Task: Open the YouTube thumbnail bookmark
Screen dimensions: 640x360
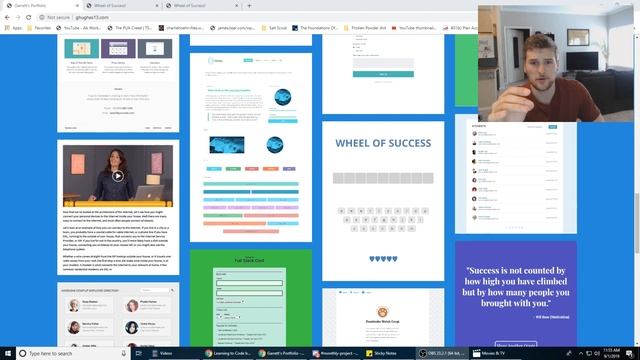Action: [414, 28]
